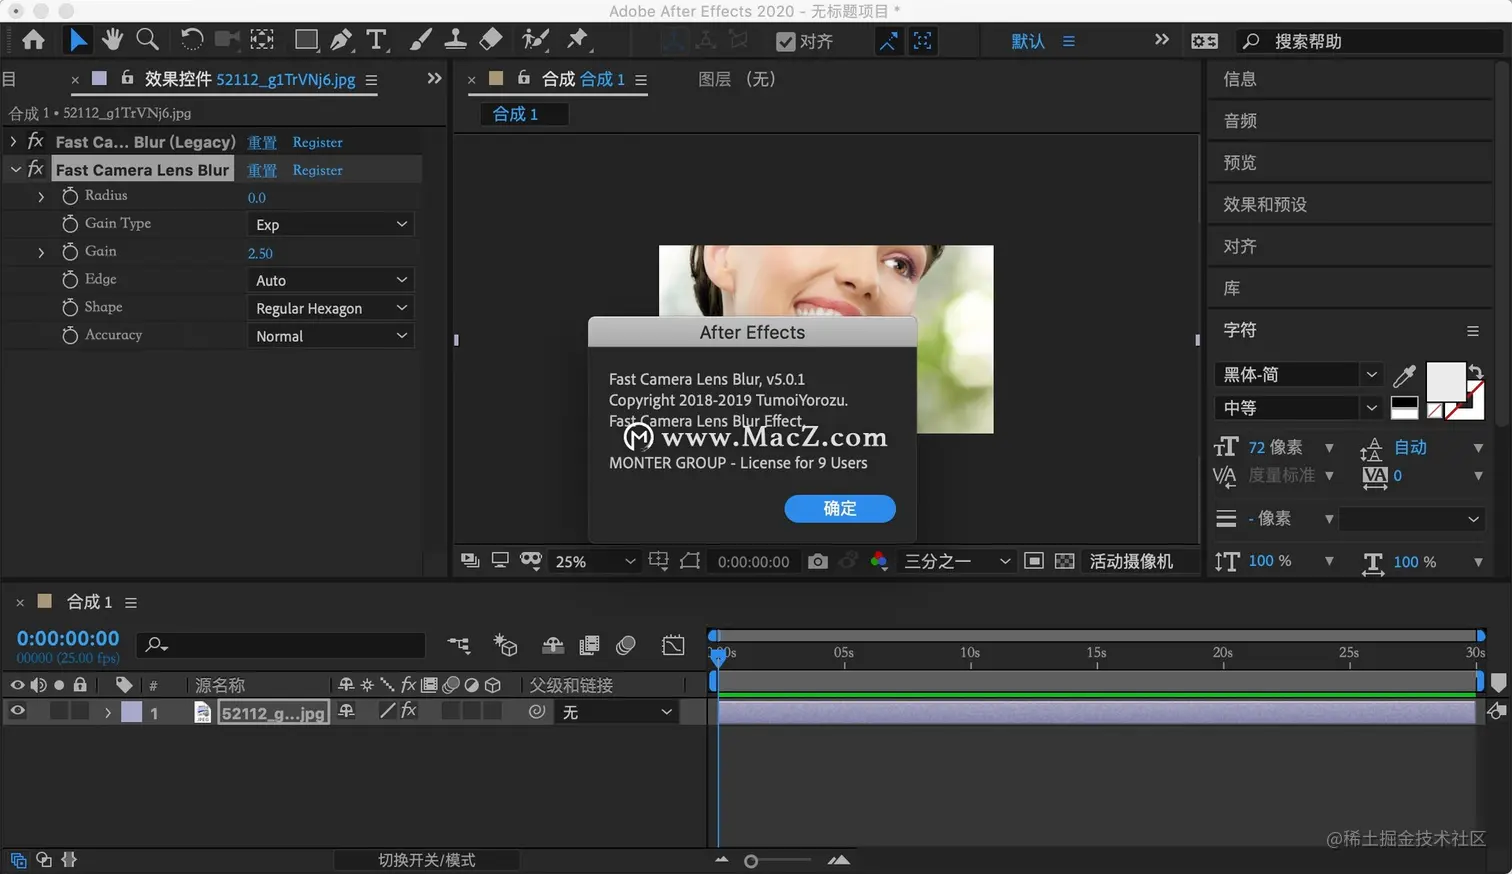Click 重置 for Fast Ca... Blur (Legacy)
The width and height of the screenshot is (1512, 874).
(x=262, y=142)
